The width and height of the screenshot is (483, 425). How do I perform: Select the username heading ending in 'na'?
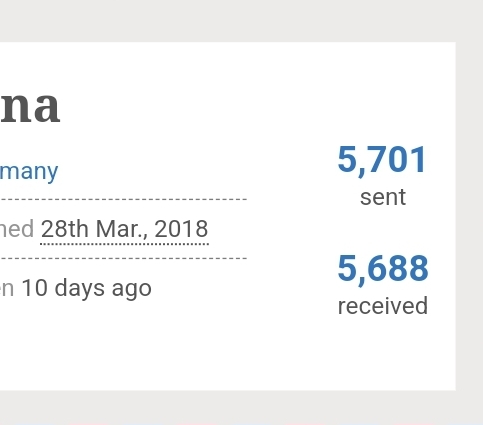(30, 107)
